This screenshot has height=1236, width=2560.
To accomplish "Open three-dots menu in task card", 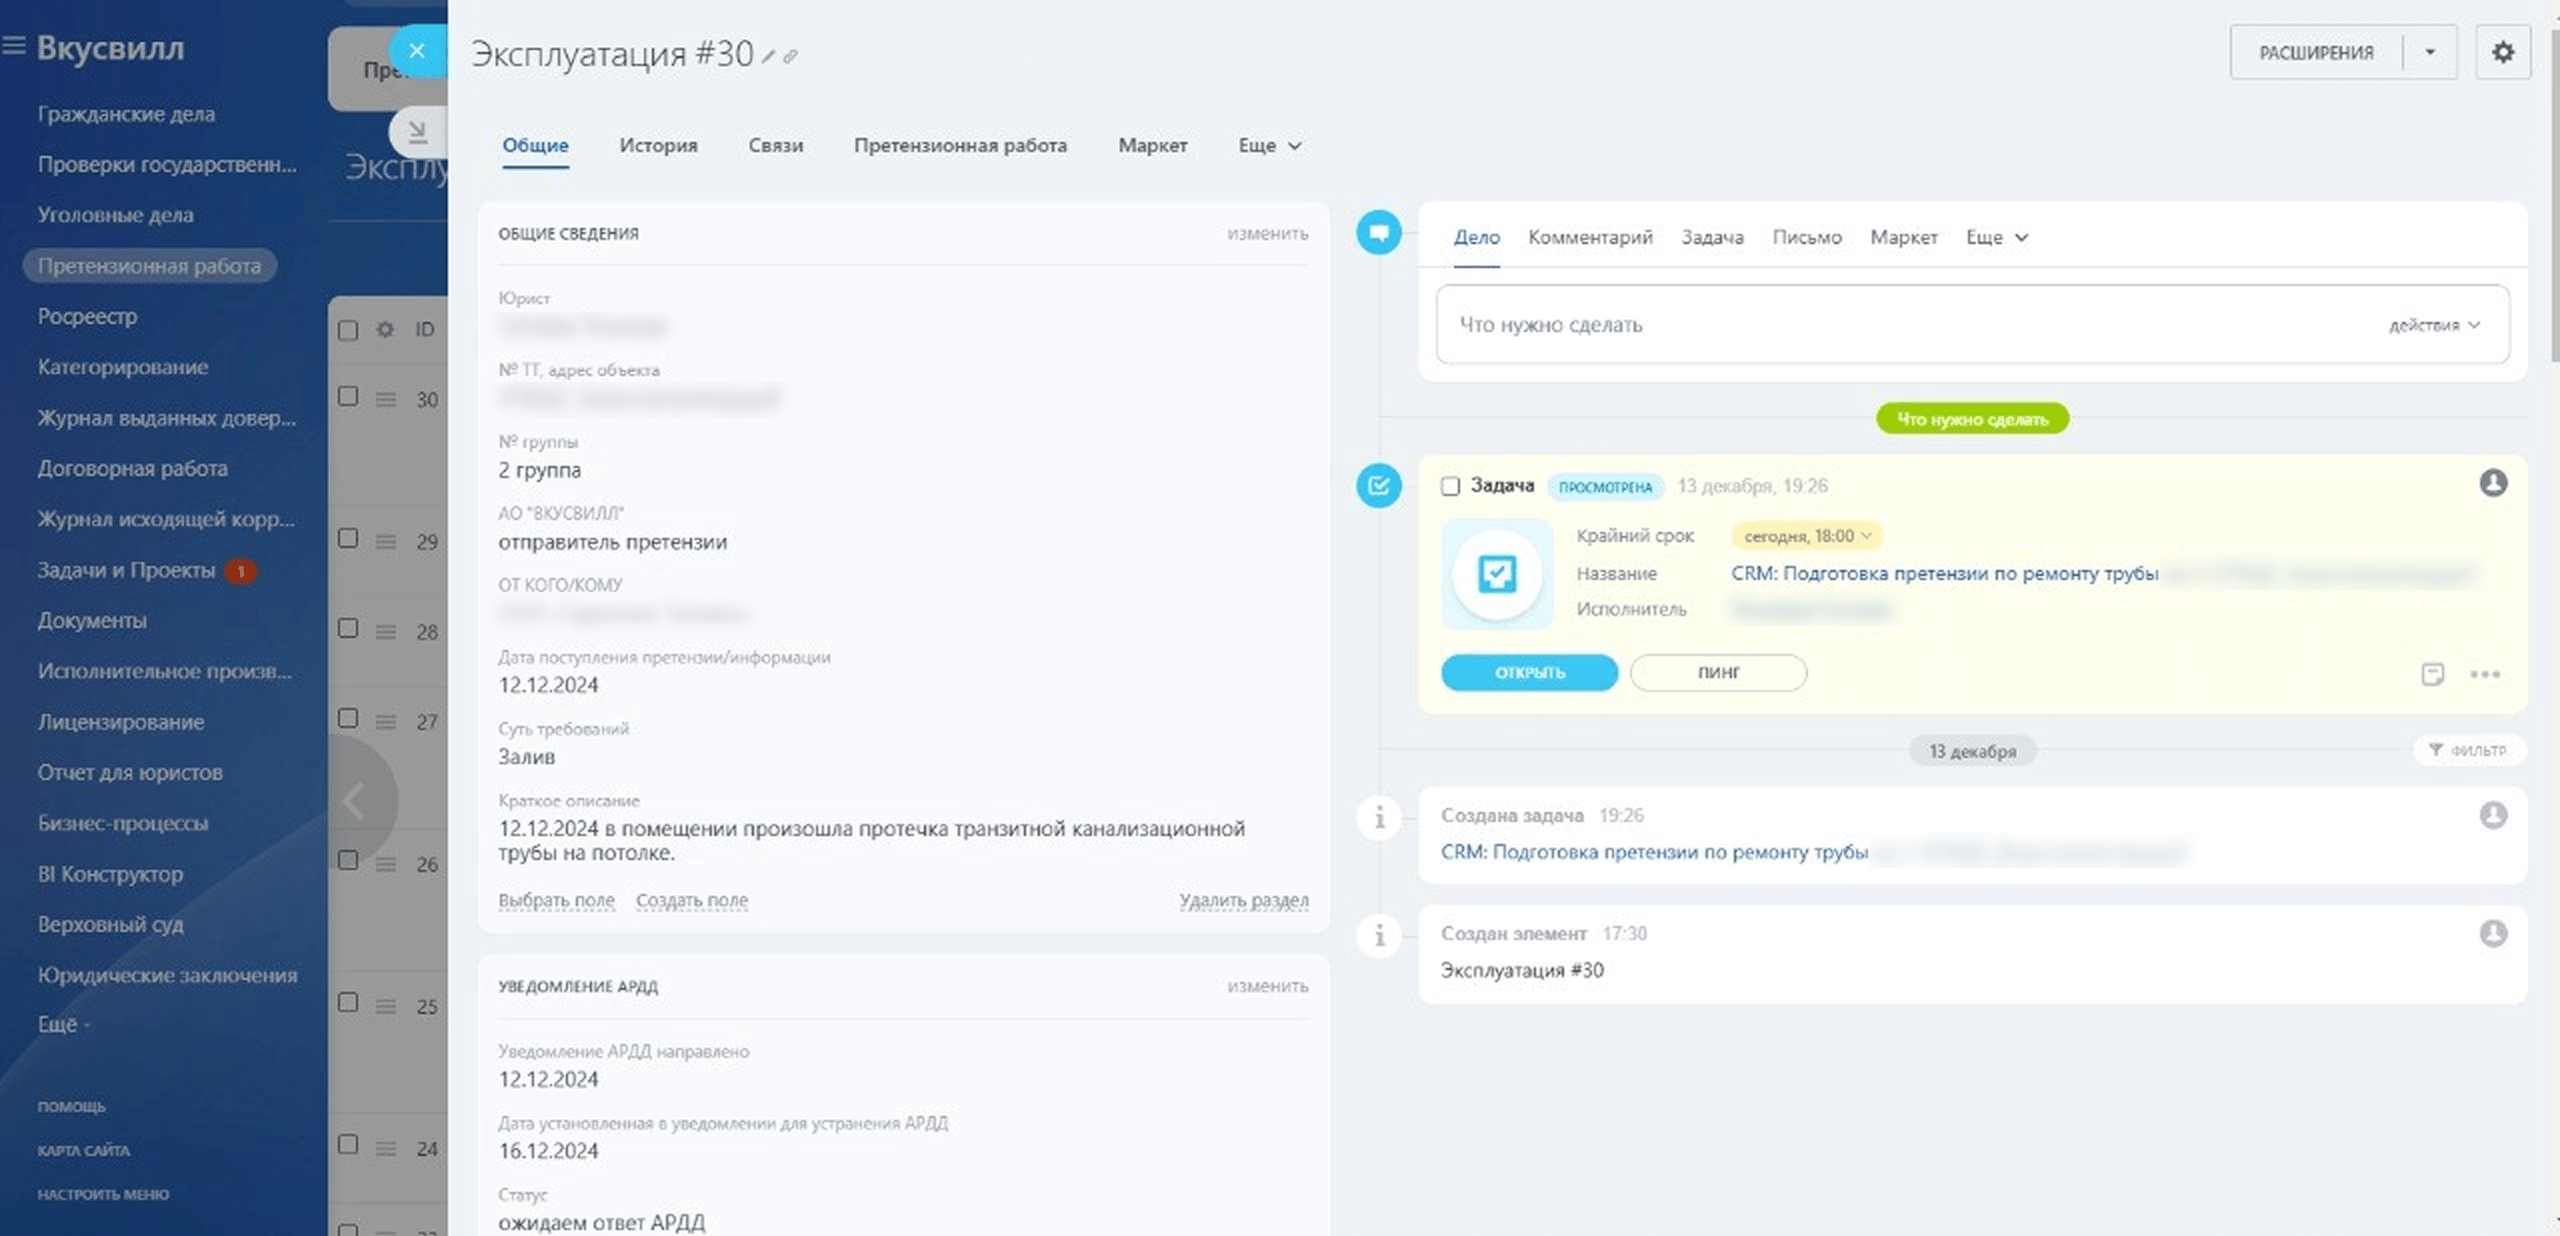I will pos(2484,674).
